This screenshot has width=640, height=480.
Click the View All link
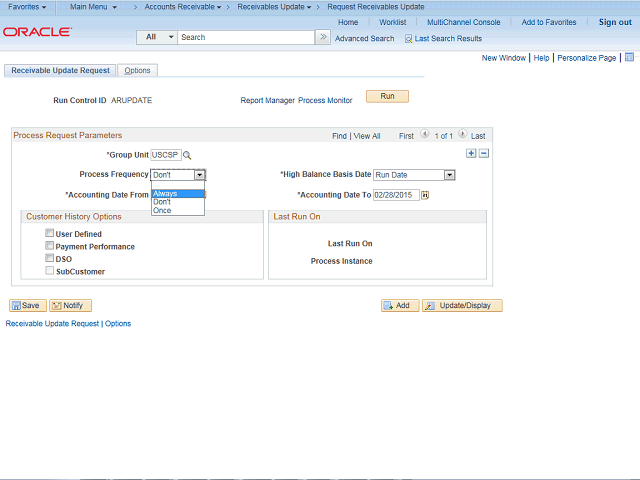coord(367,136)
